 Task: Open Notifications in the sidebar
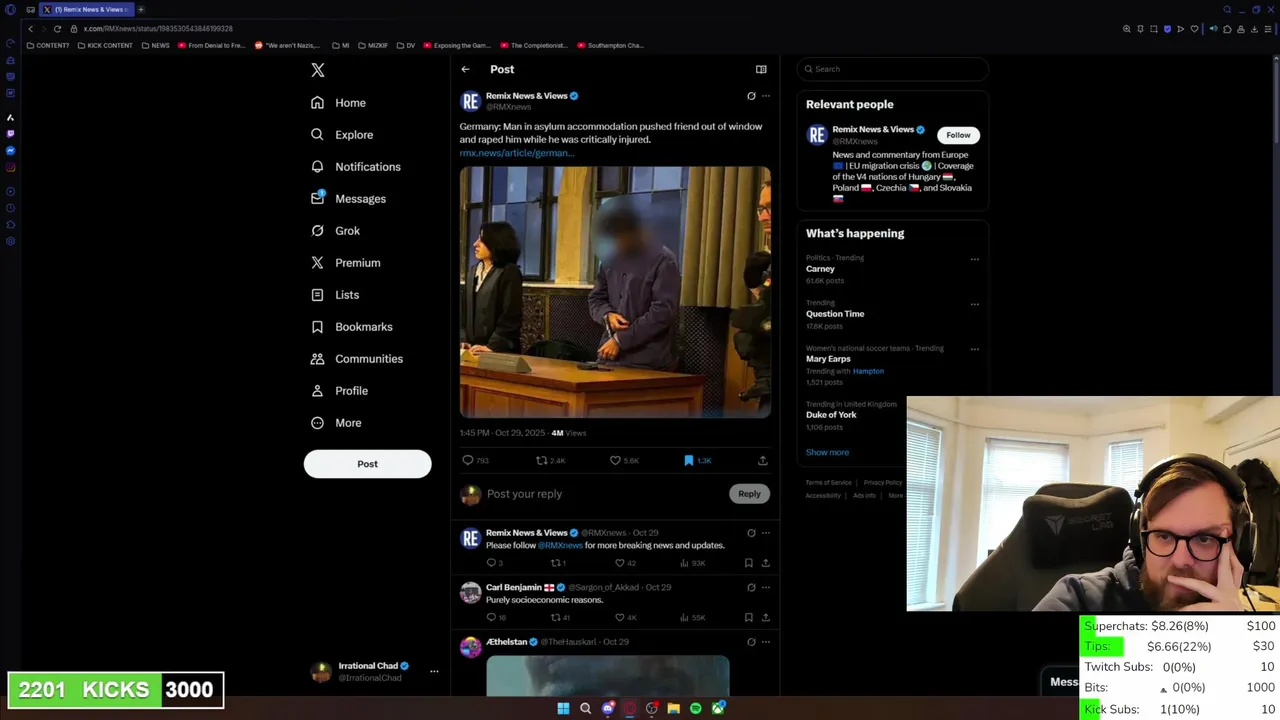pyautogui.click(x=355, y=167)
